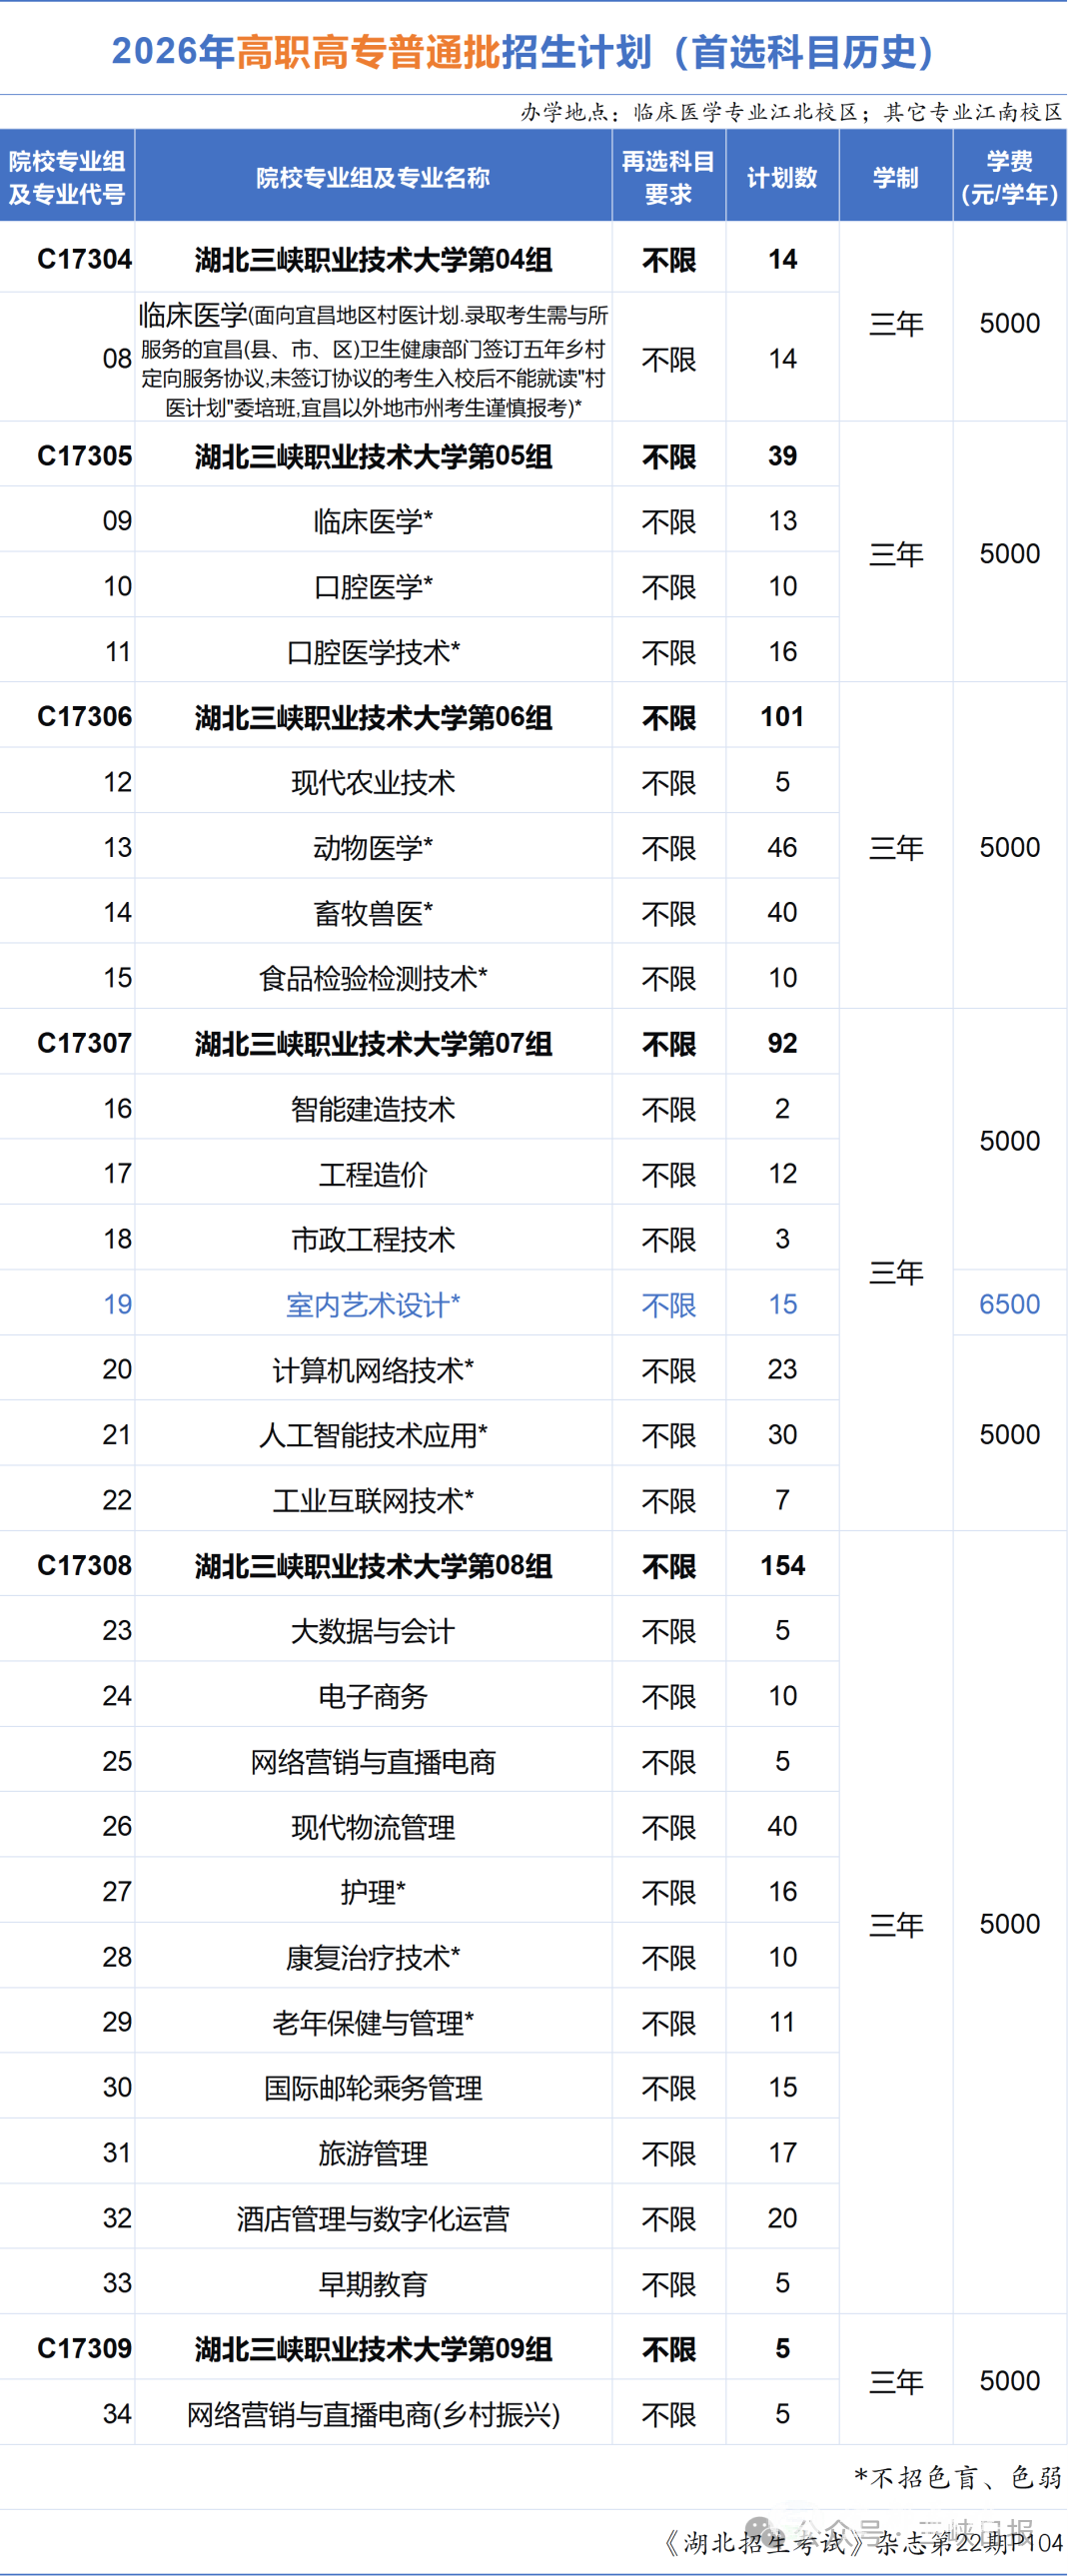Click the 再选科目要求 column header
The height and width of the screenshot is (2576, 1068).
668,177
